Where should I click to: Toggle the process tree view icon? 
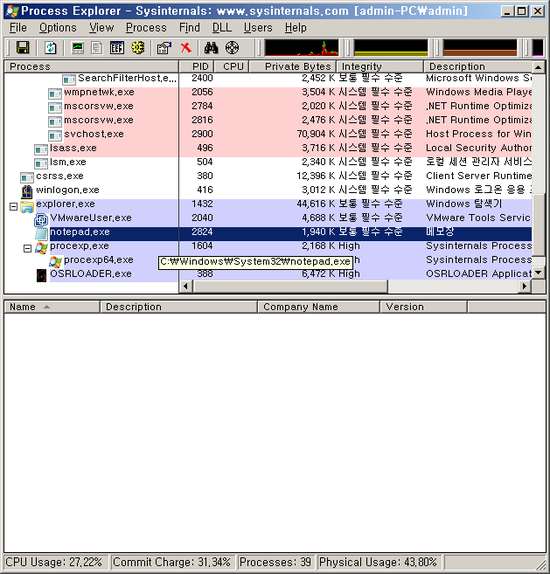(x=97, y=48)
